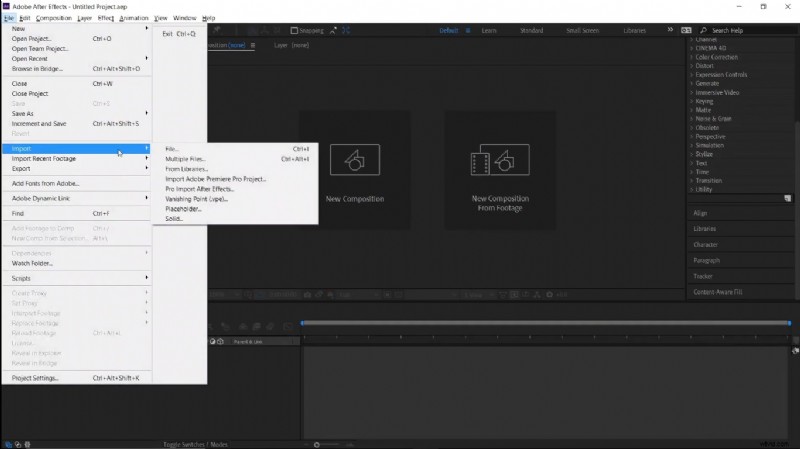Click Project Settings... menu entry
The height and width of the screenshot is (449, 800).
tap(77, 378)
